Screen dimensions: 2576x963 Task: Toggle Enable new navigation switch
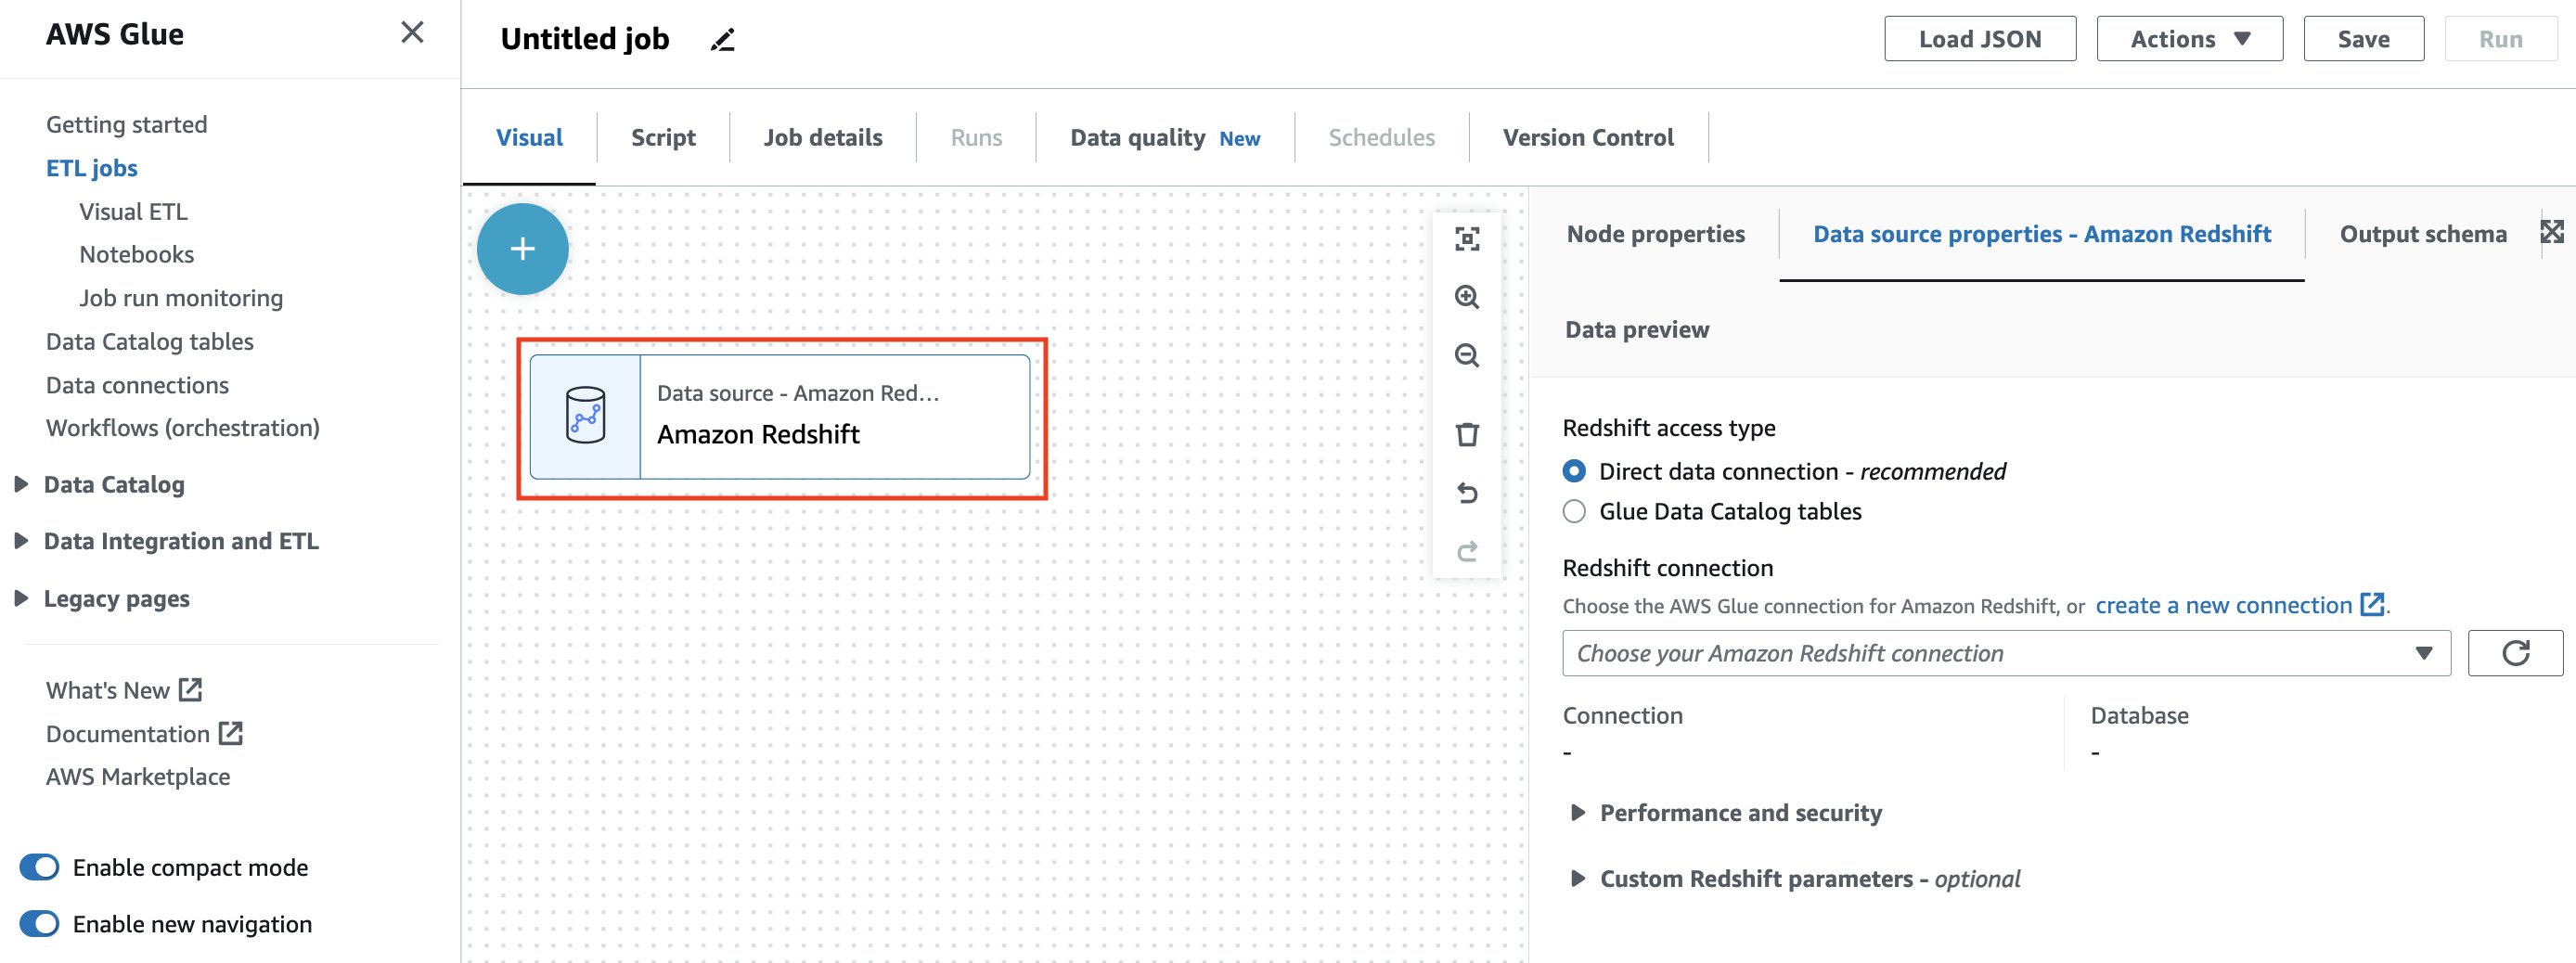click(x=40, y=923)
